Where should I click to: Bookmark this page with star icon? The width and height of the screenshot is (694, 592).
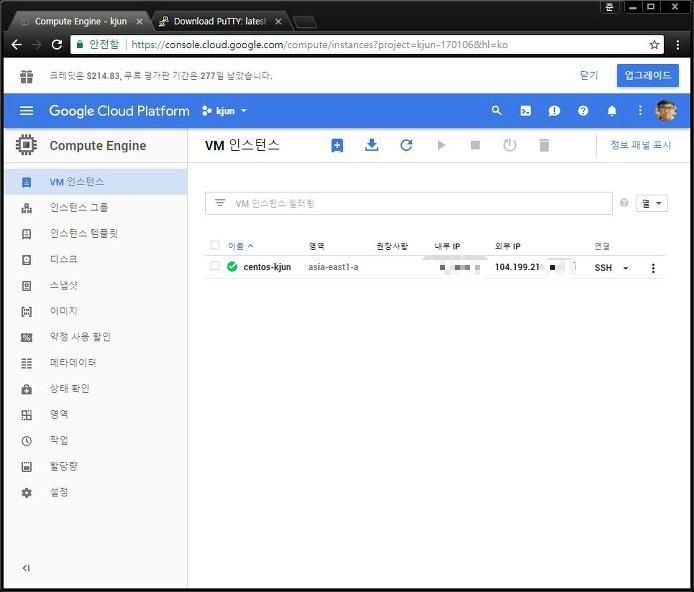(654, 45)
